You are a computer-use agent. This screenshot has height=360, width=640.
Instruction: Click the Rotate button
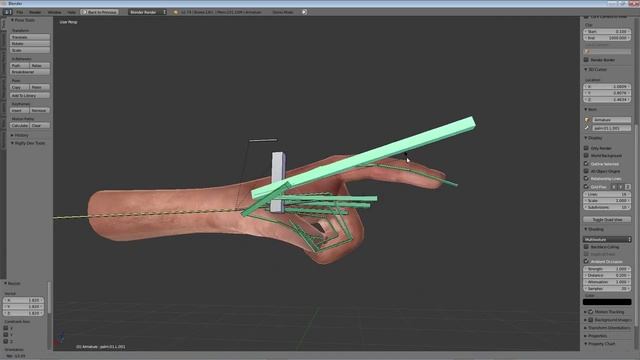(30, 44)
